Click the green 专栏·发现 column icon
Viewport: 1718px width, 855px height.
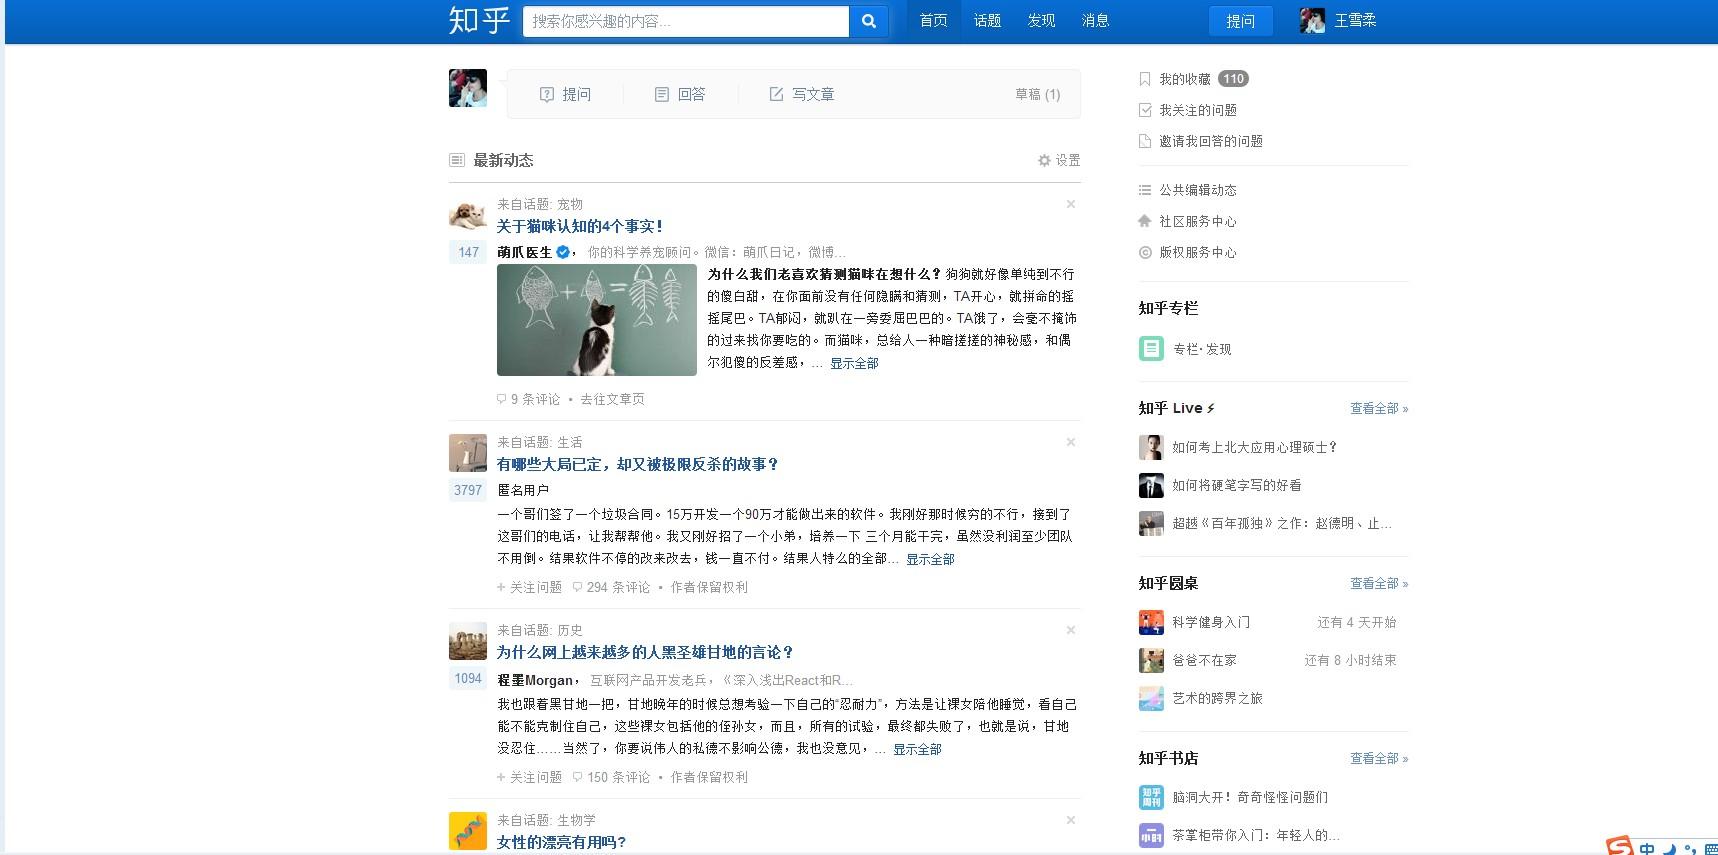[1151, 349]
